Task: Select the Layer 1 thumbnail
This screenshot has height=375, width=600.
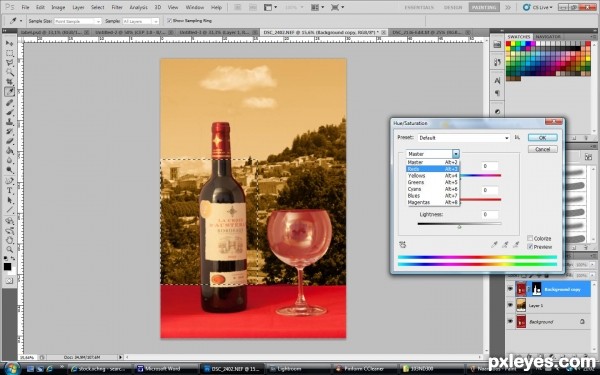Action: click(521, 305)
